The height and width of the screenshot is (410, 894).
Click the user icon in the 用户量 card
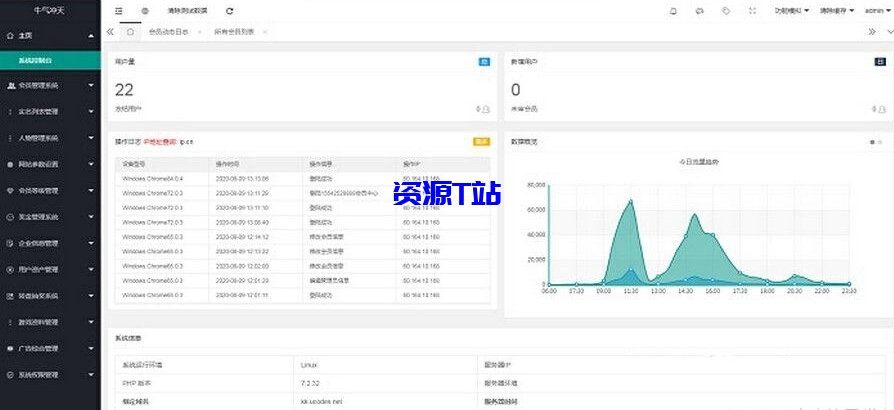[486, 109]
